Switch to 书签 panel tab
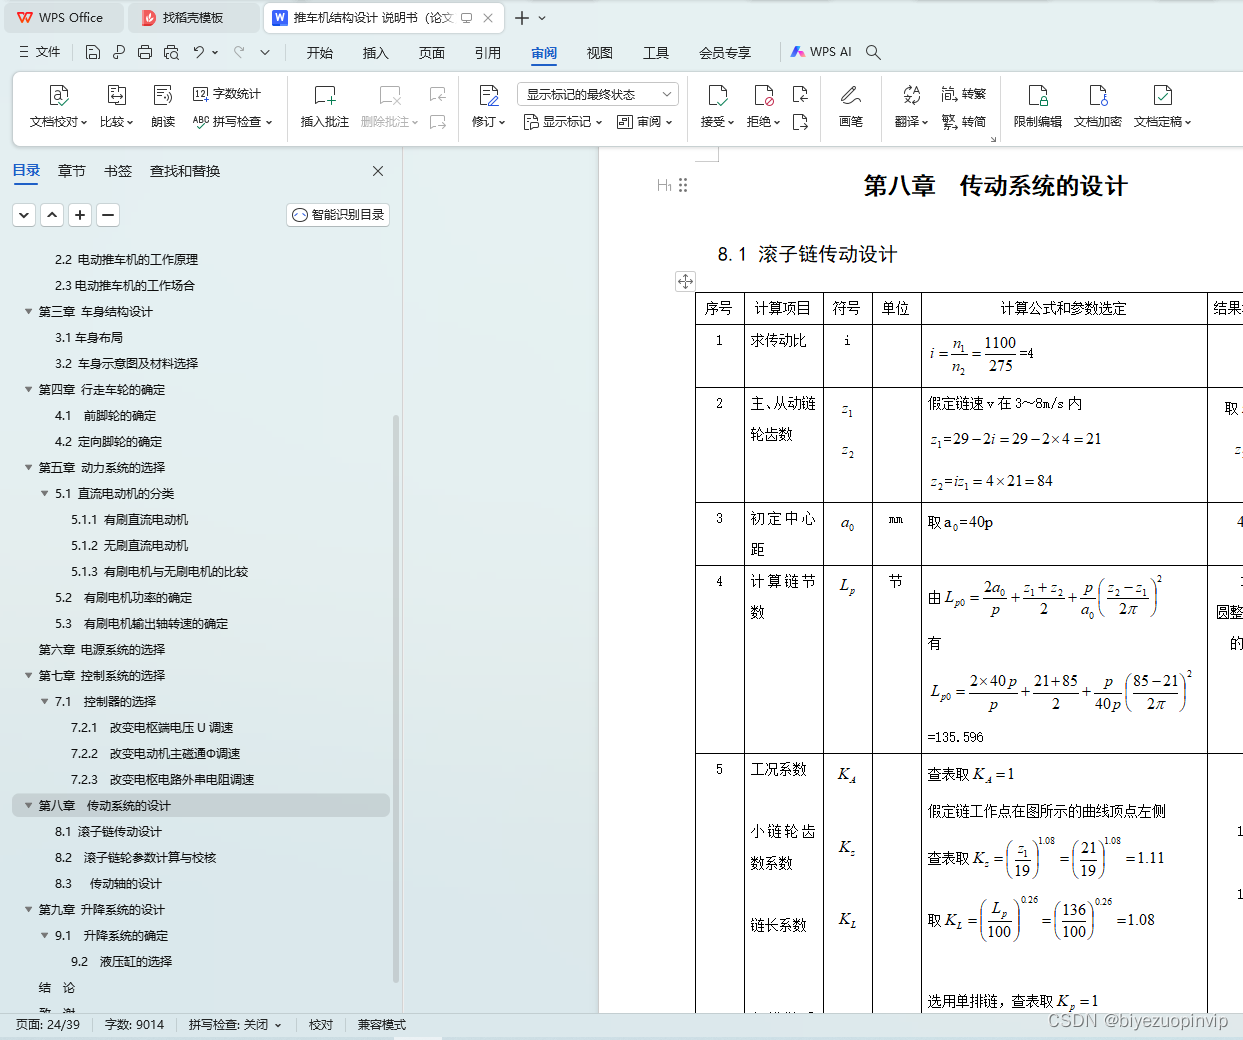Viewport: 1243px width, 1040px height. pos(118,171)
